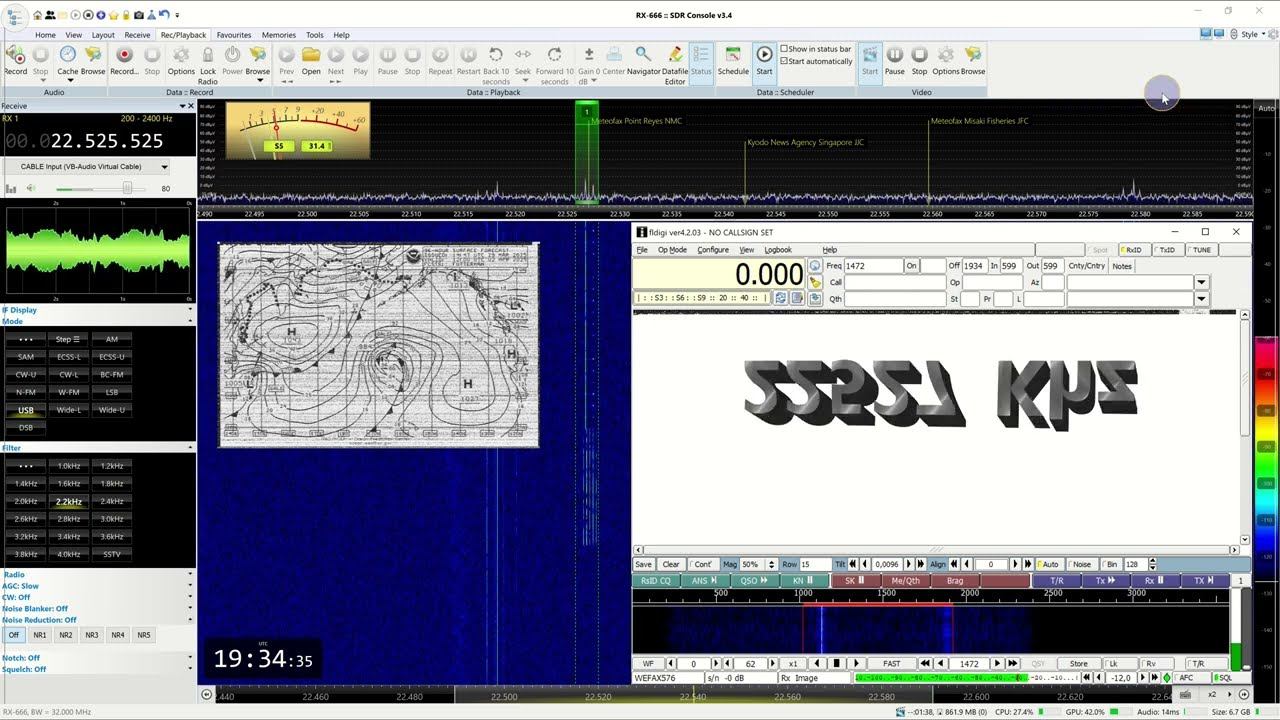Viewport: 1280px width, 720px height.
Task: Uncheck Start automatically checkbox
Action: pyautogui.click(x=784, y=61)
